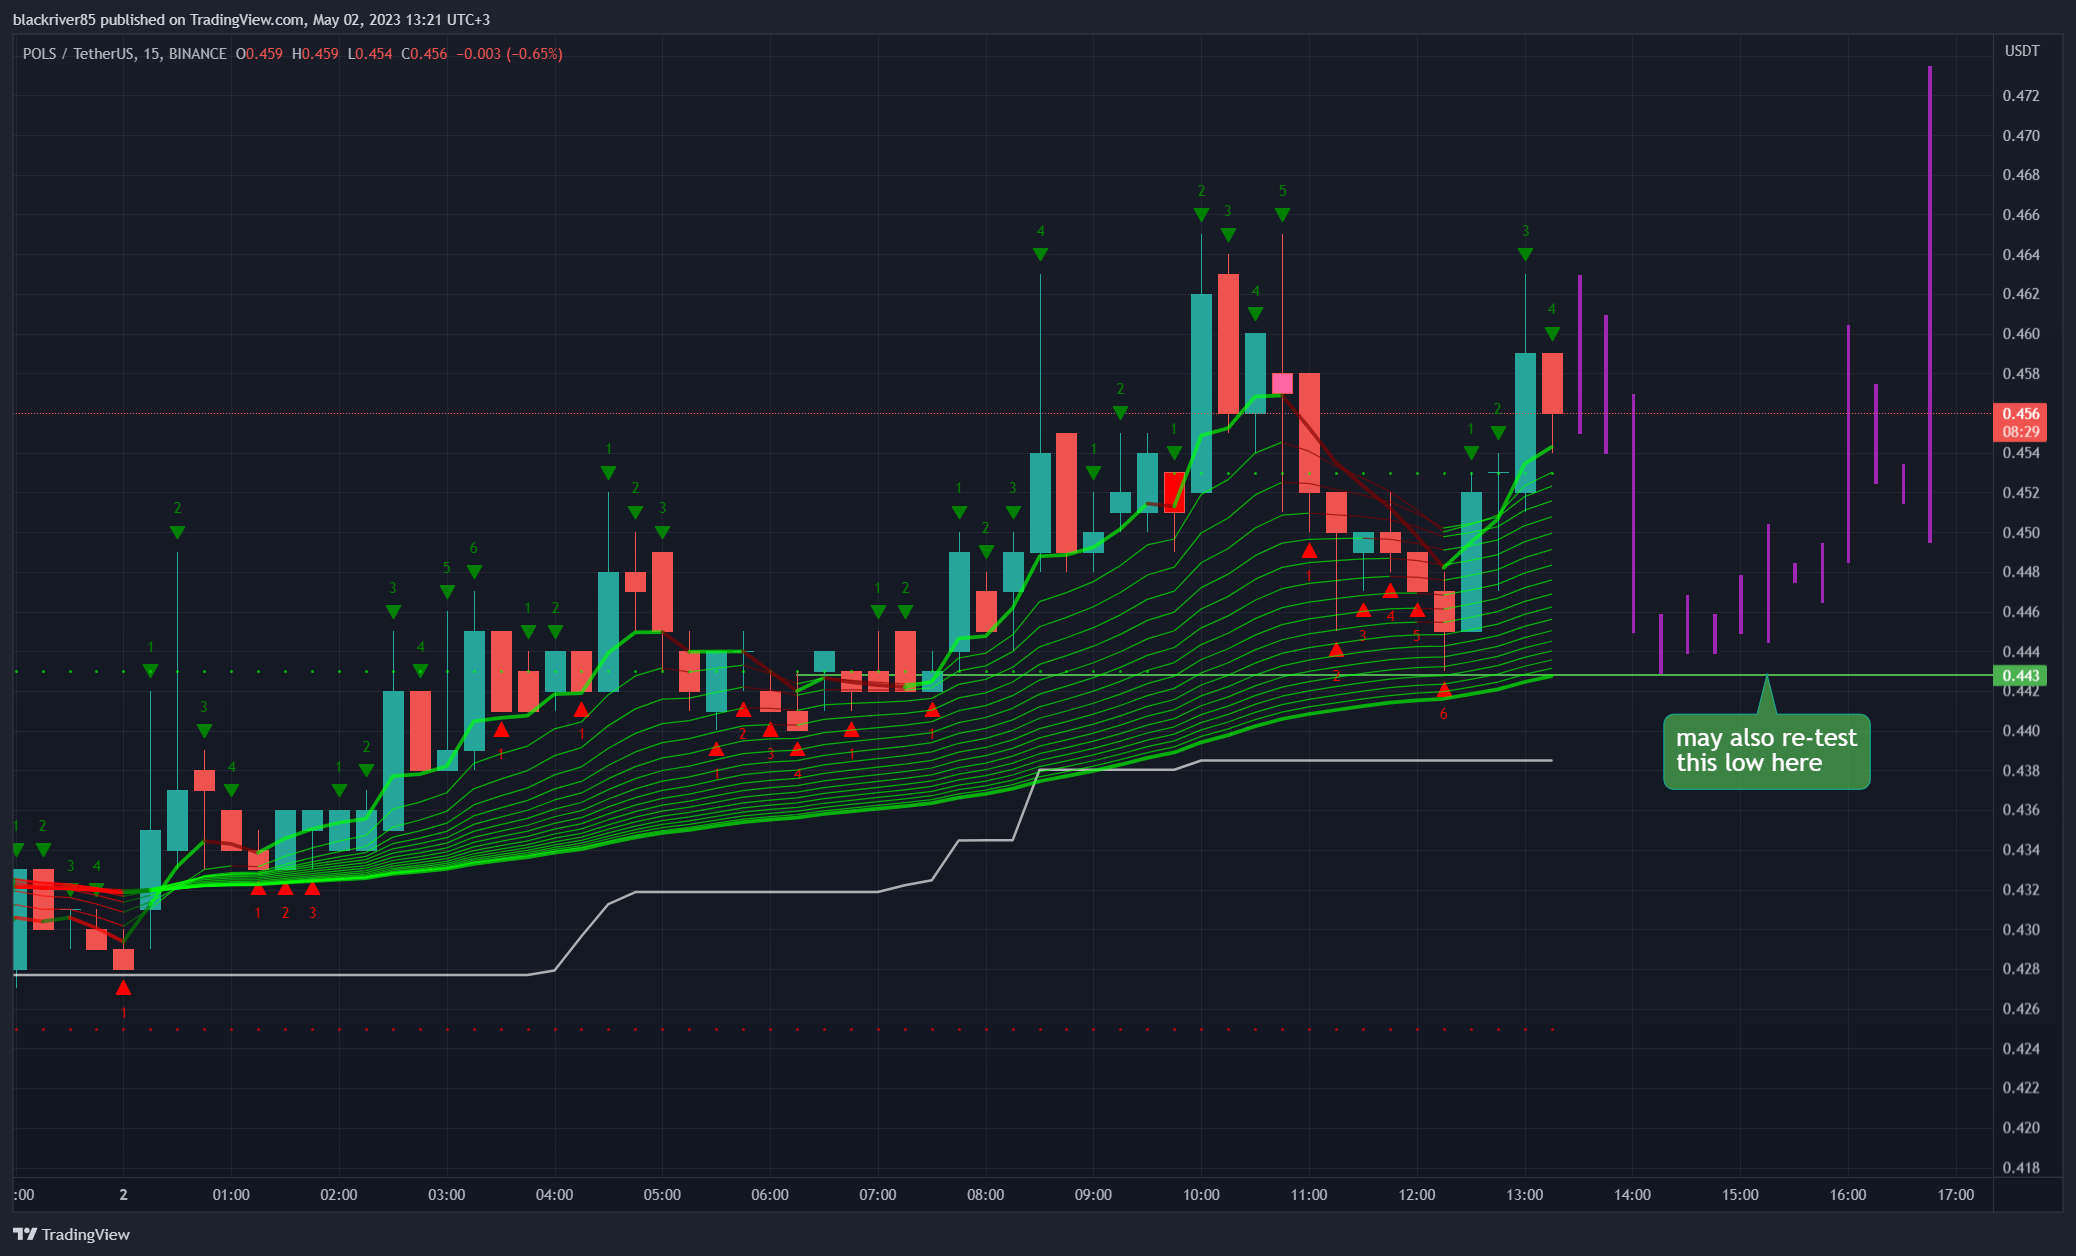Click the 0.460 price axis label

pyautogui.click(x=2021, y=334)
